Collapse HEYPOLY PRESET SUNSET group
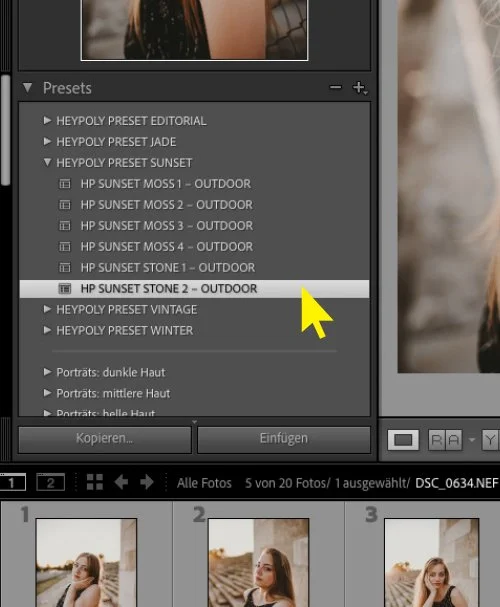This screenshot has width=500, height=607. click(x=47, y=162)
